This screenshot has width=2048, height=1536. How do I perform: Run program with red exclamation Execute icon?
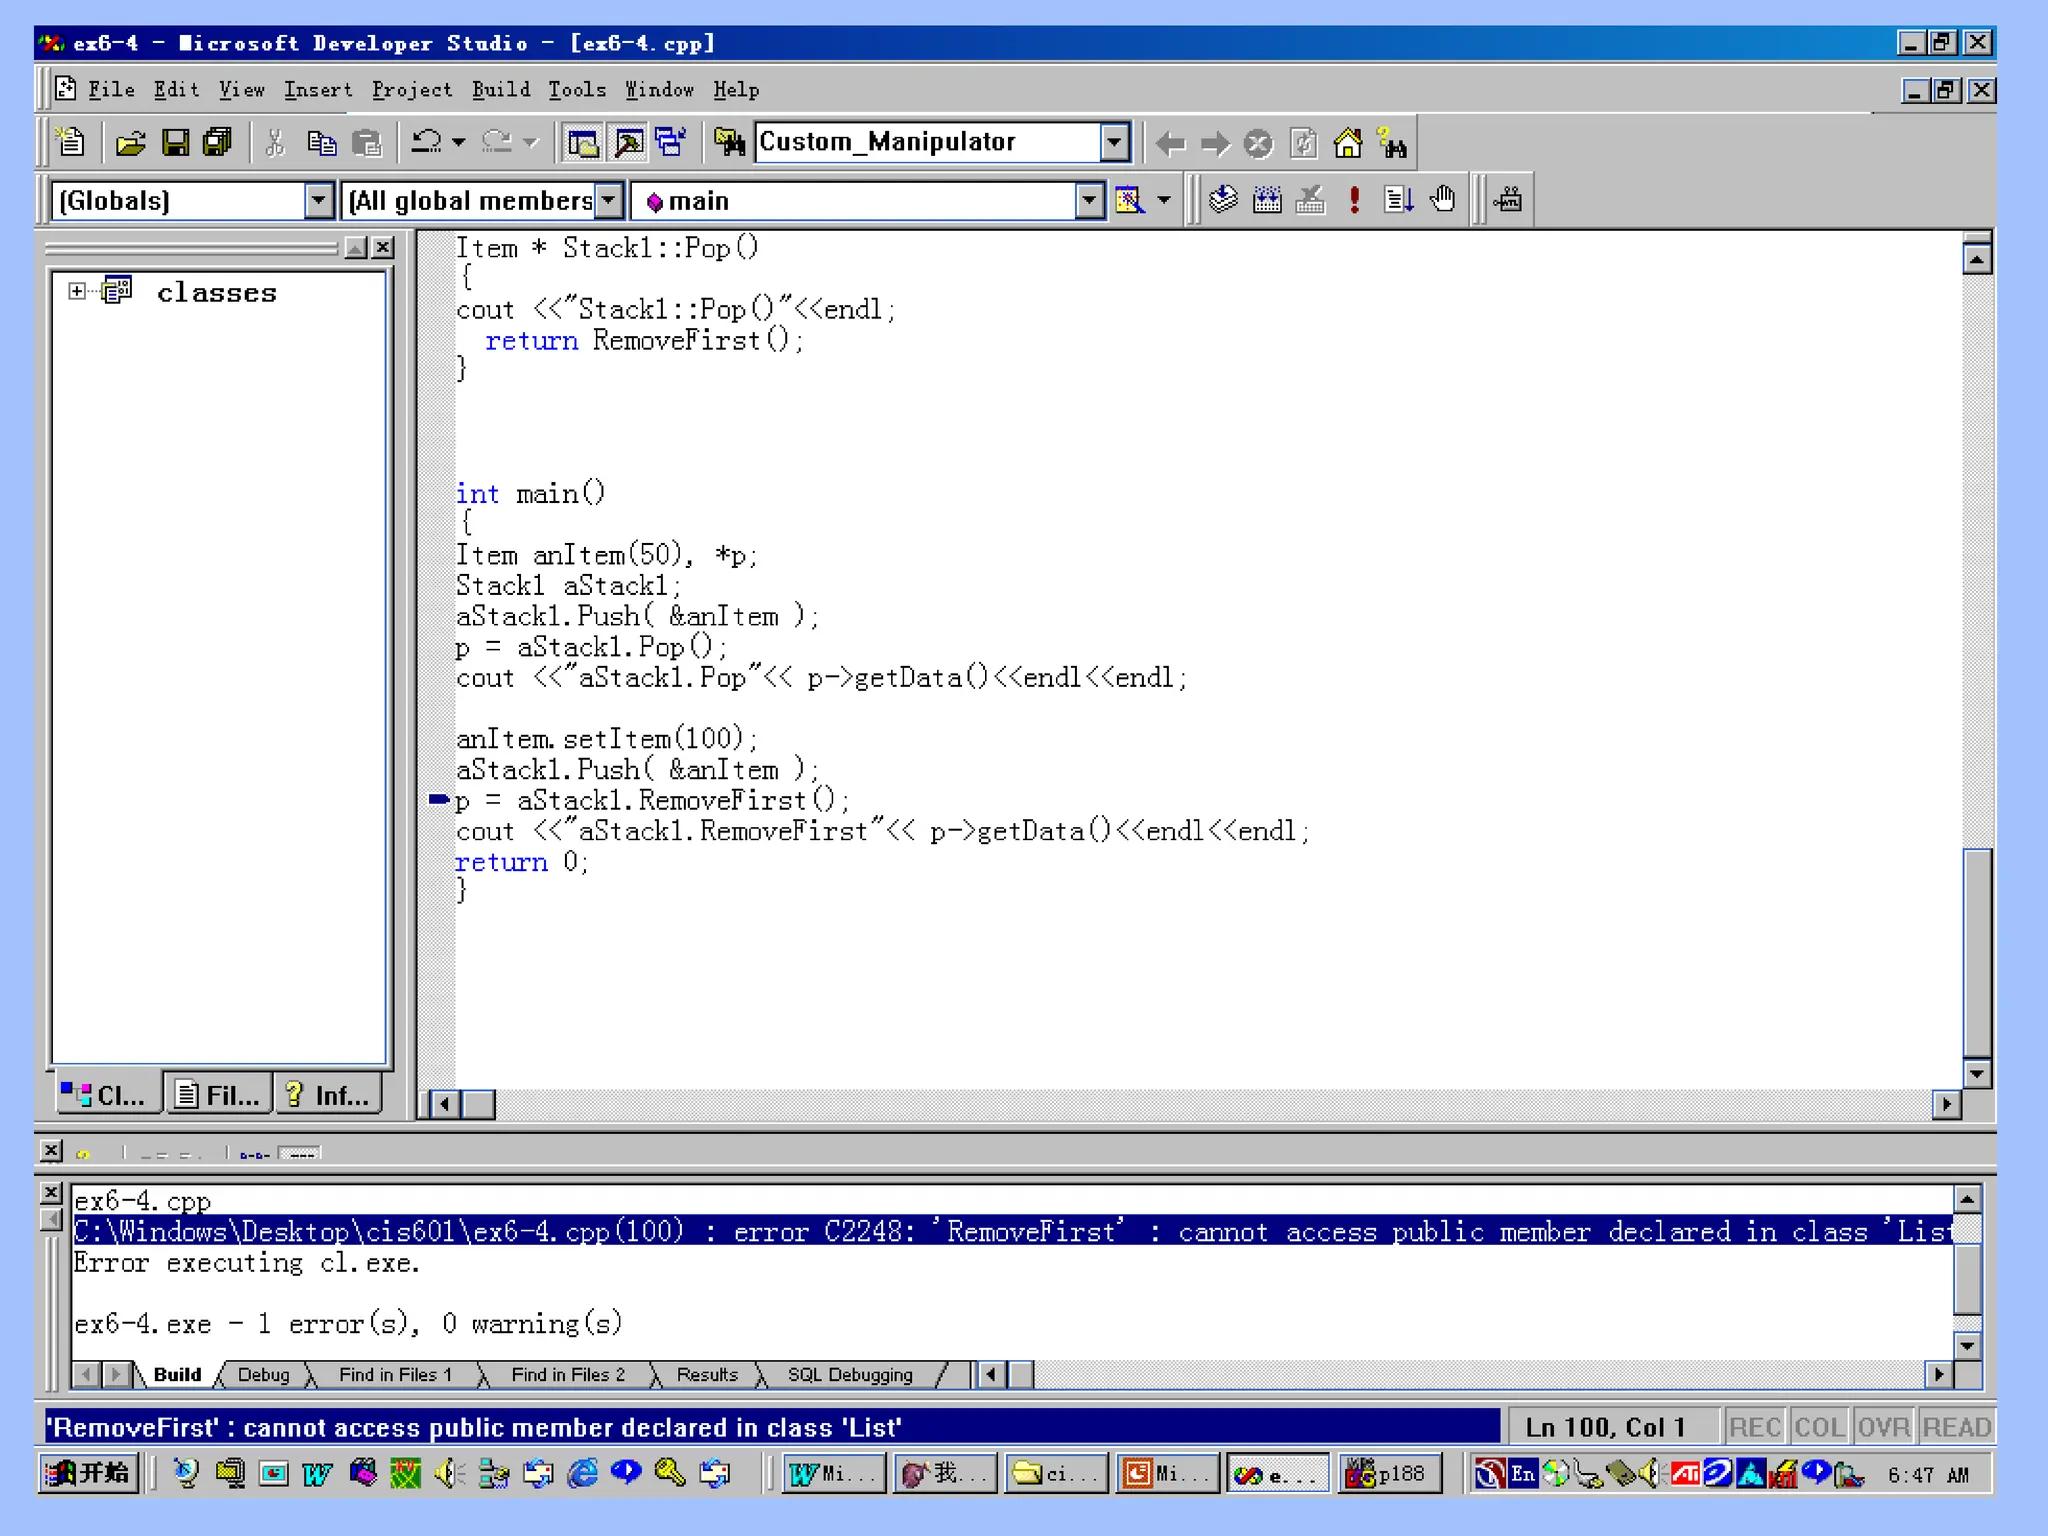[x=1354, y=200]
